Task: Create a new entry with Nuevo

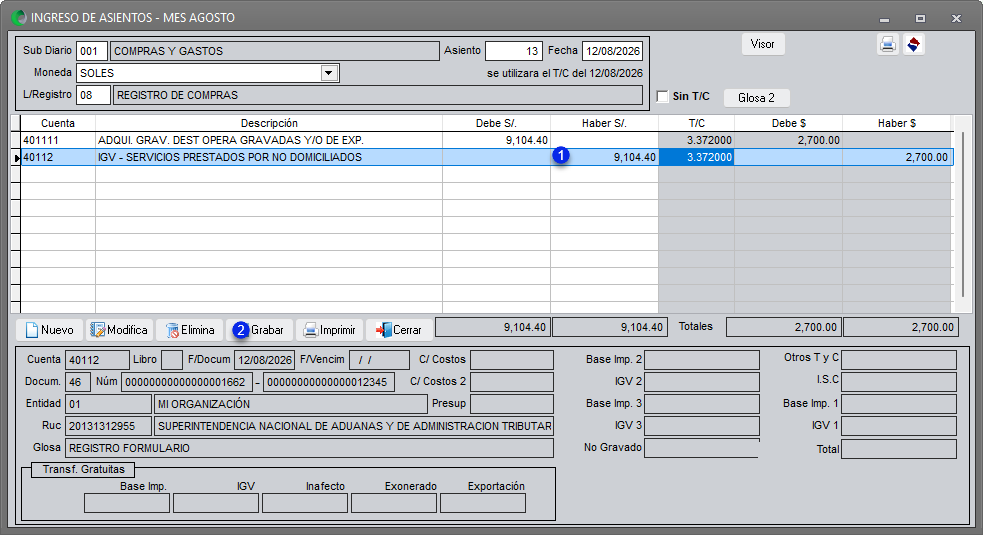Action: tap(49, 330)
